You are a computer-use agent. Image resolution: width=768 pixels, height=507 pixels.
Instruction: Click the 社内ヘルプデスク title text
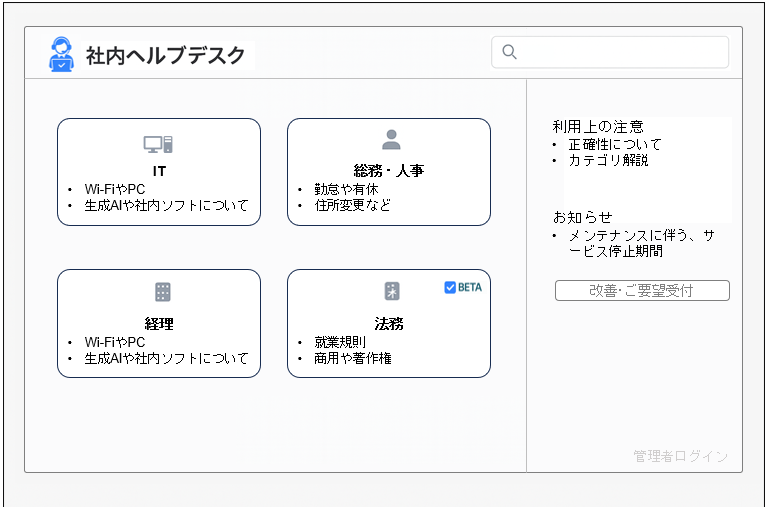166,55
